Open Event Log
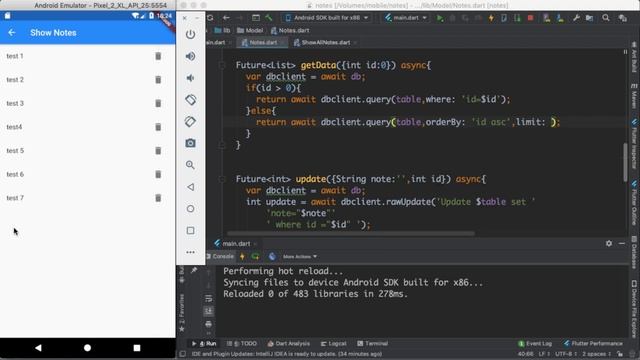This screenshot has height=360, width=640. pos(535,344)
